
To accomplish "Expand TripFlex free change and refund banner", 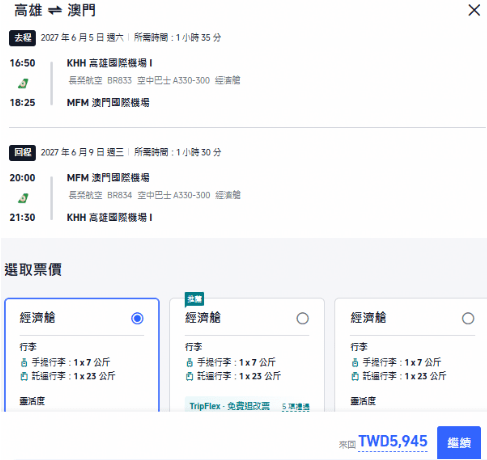I will click(247, 404).
